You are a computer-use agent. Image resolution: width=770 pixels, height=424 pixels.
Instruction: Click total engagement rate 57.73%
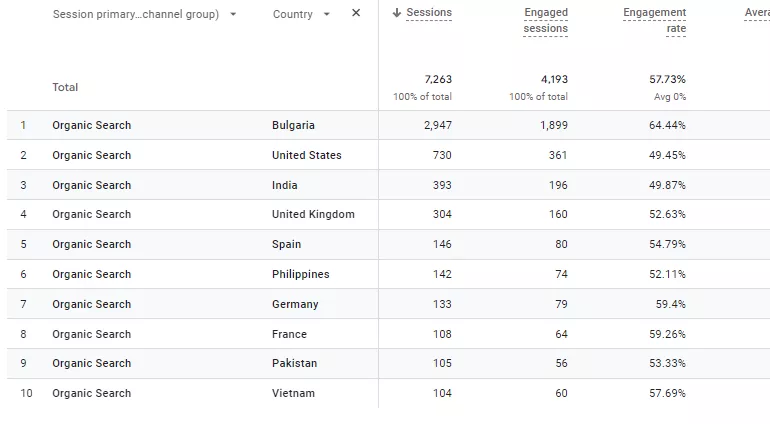click(x=667, y=79)
